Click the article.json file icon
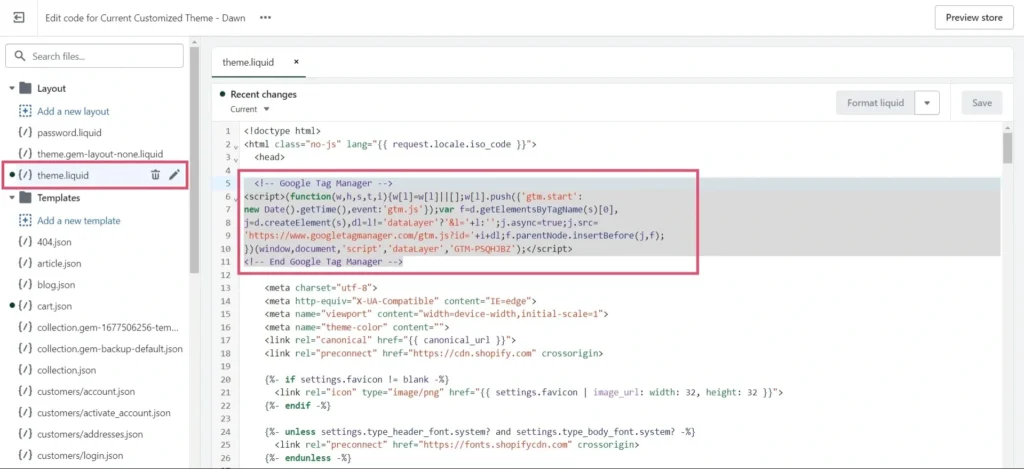This screenshot has width=1024, height=469. pyautogui.click(x=25, y=263)
